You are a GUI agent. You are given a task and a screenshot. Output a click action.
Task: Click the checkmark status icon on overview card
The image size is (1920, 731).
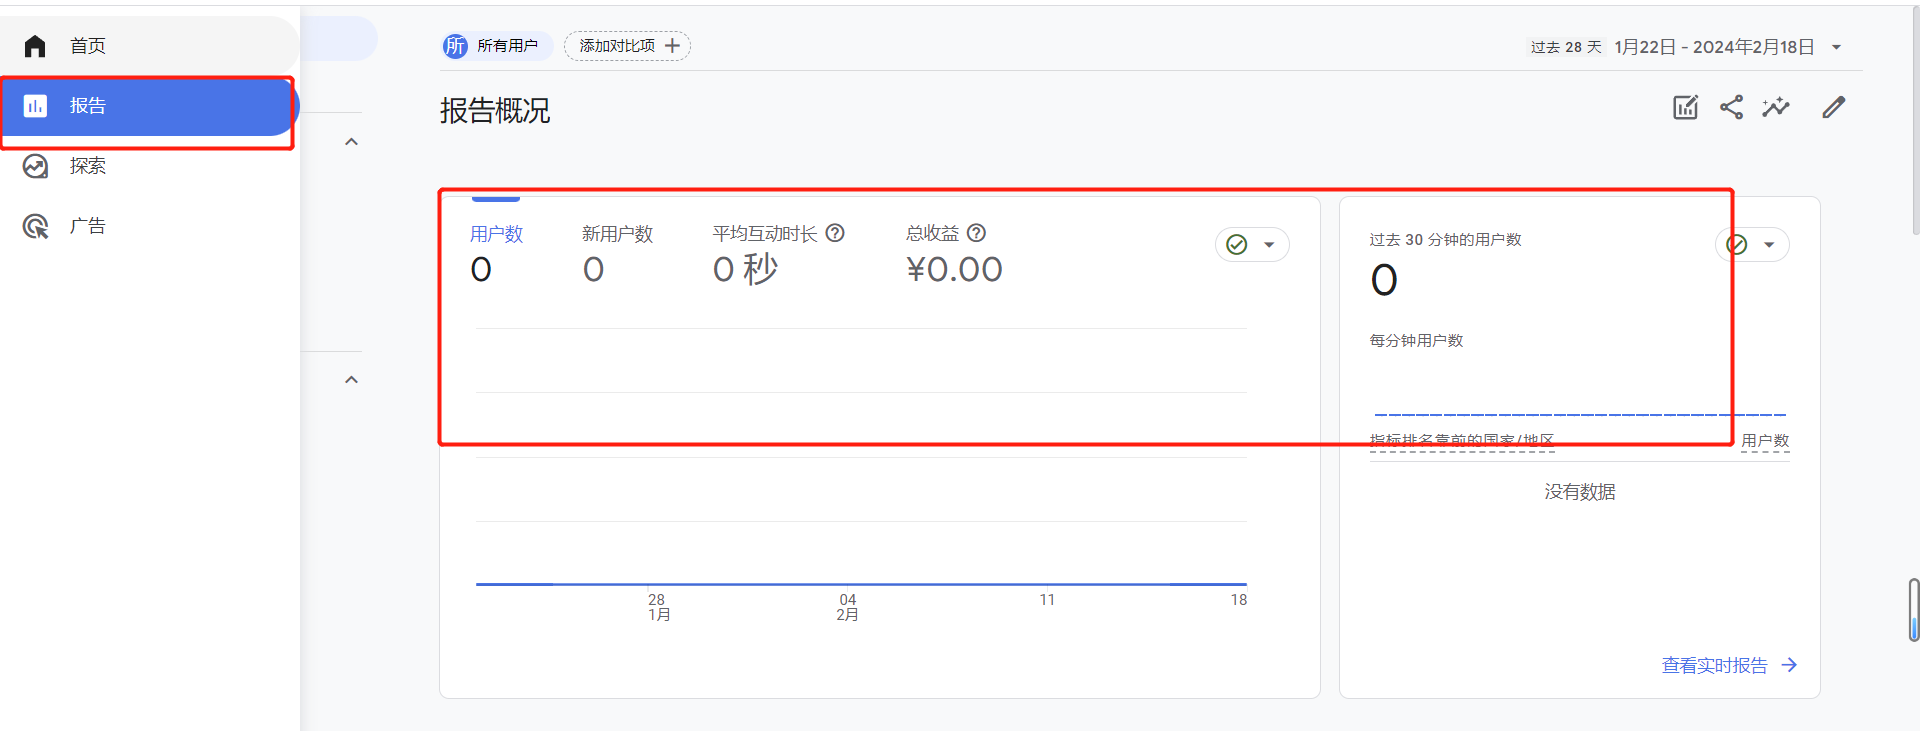click(x=1237, y=245)
